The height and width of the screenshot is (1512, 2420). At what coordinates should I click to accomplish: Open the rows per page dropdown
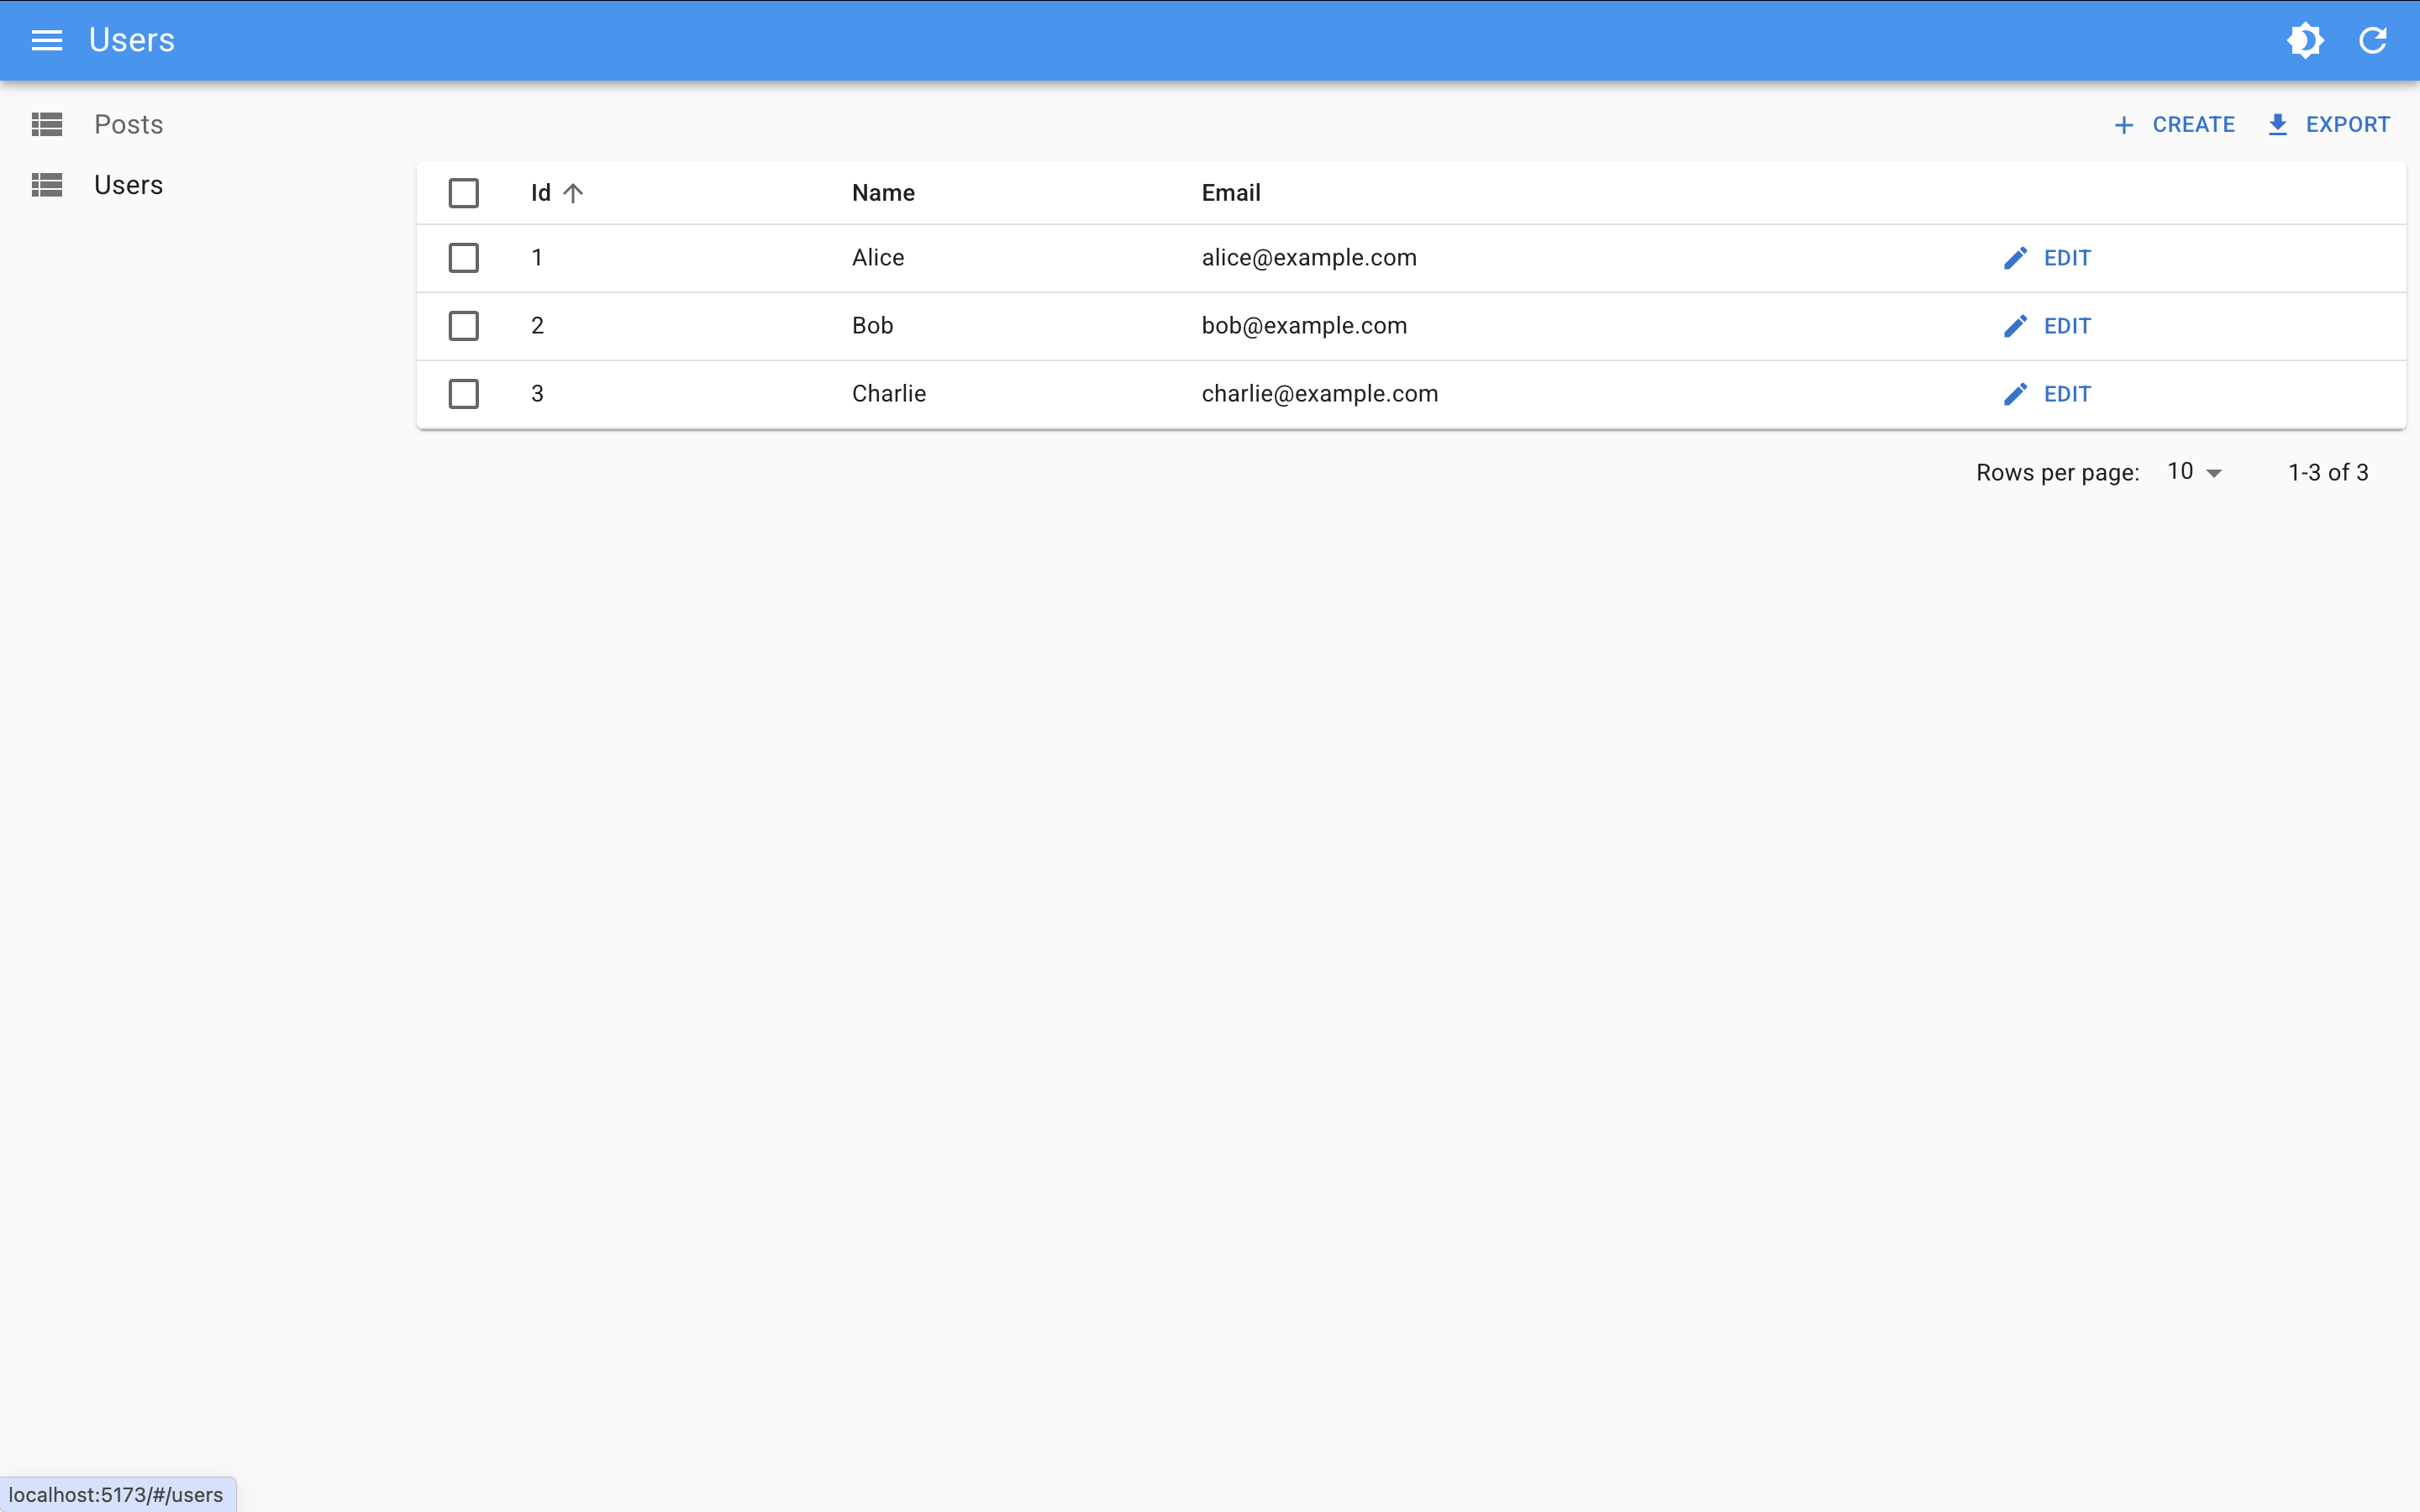pyautogui.click(x=2194, y=472)
